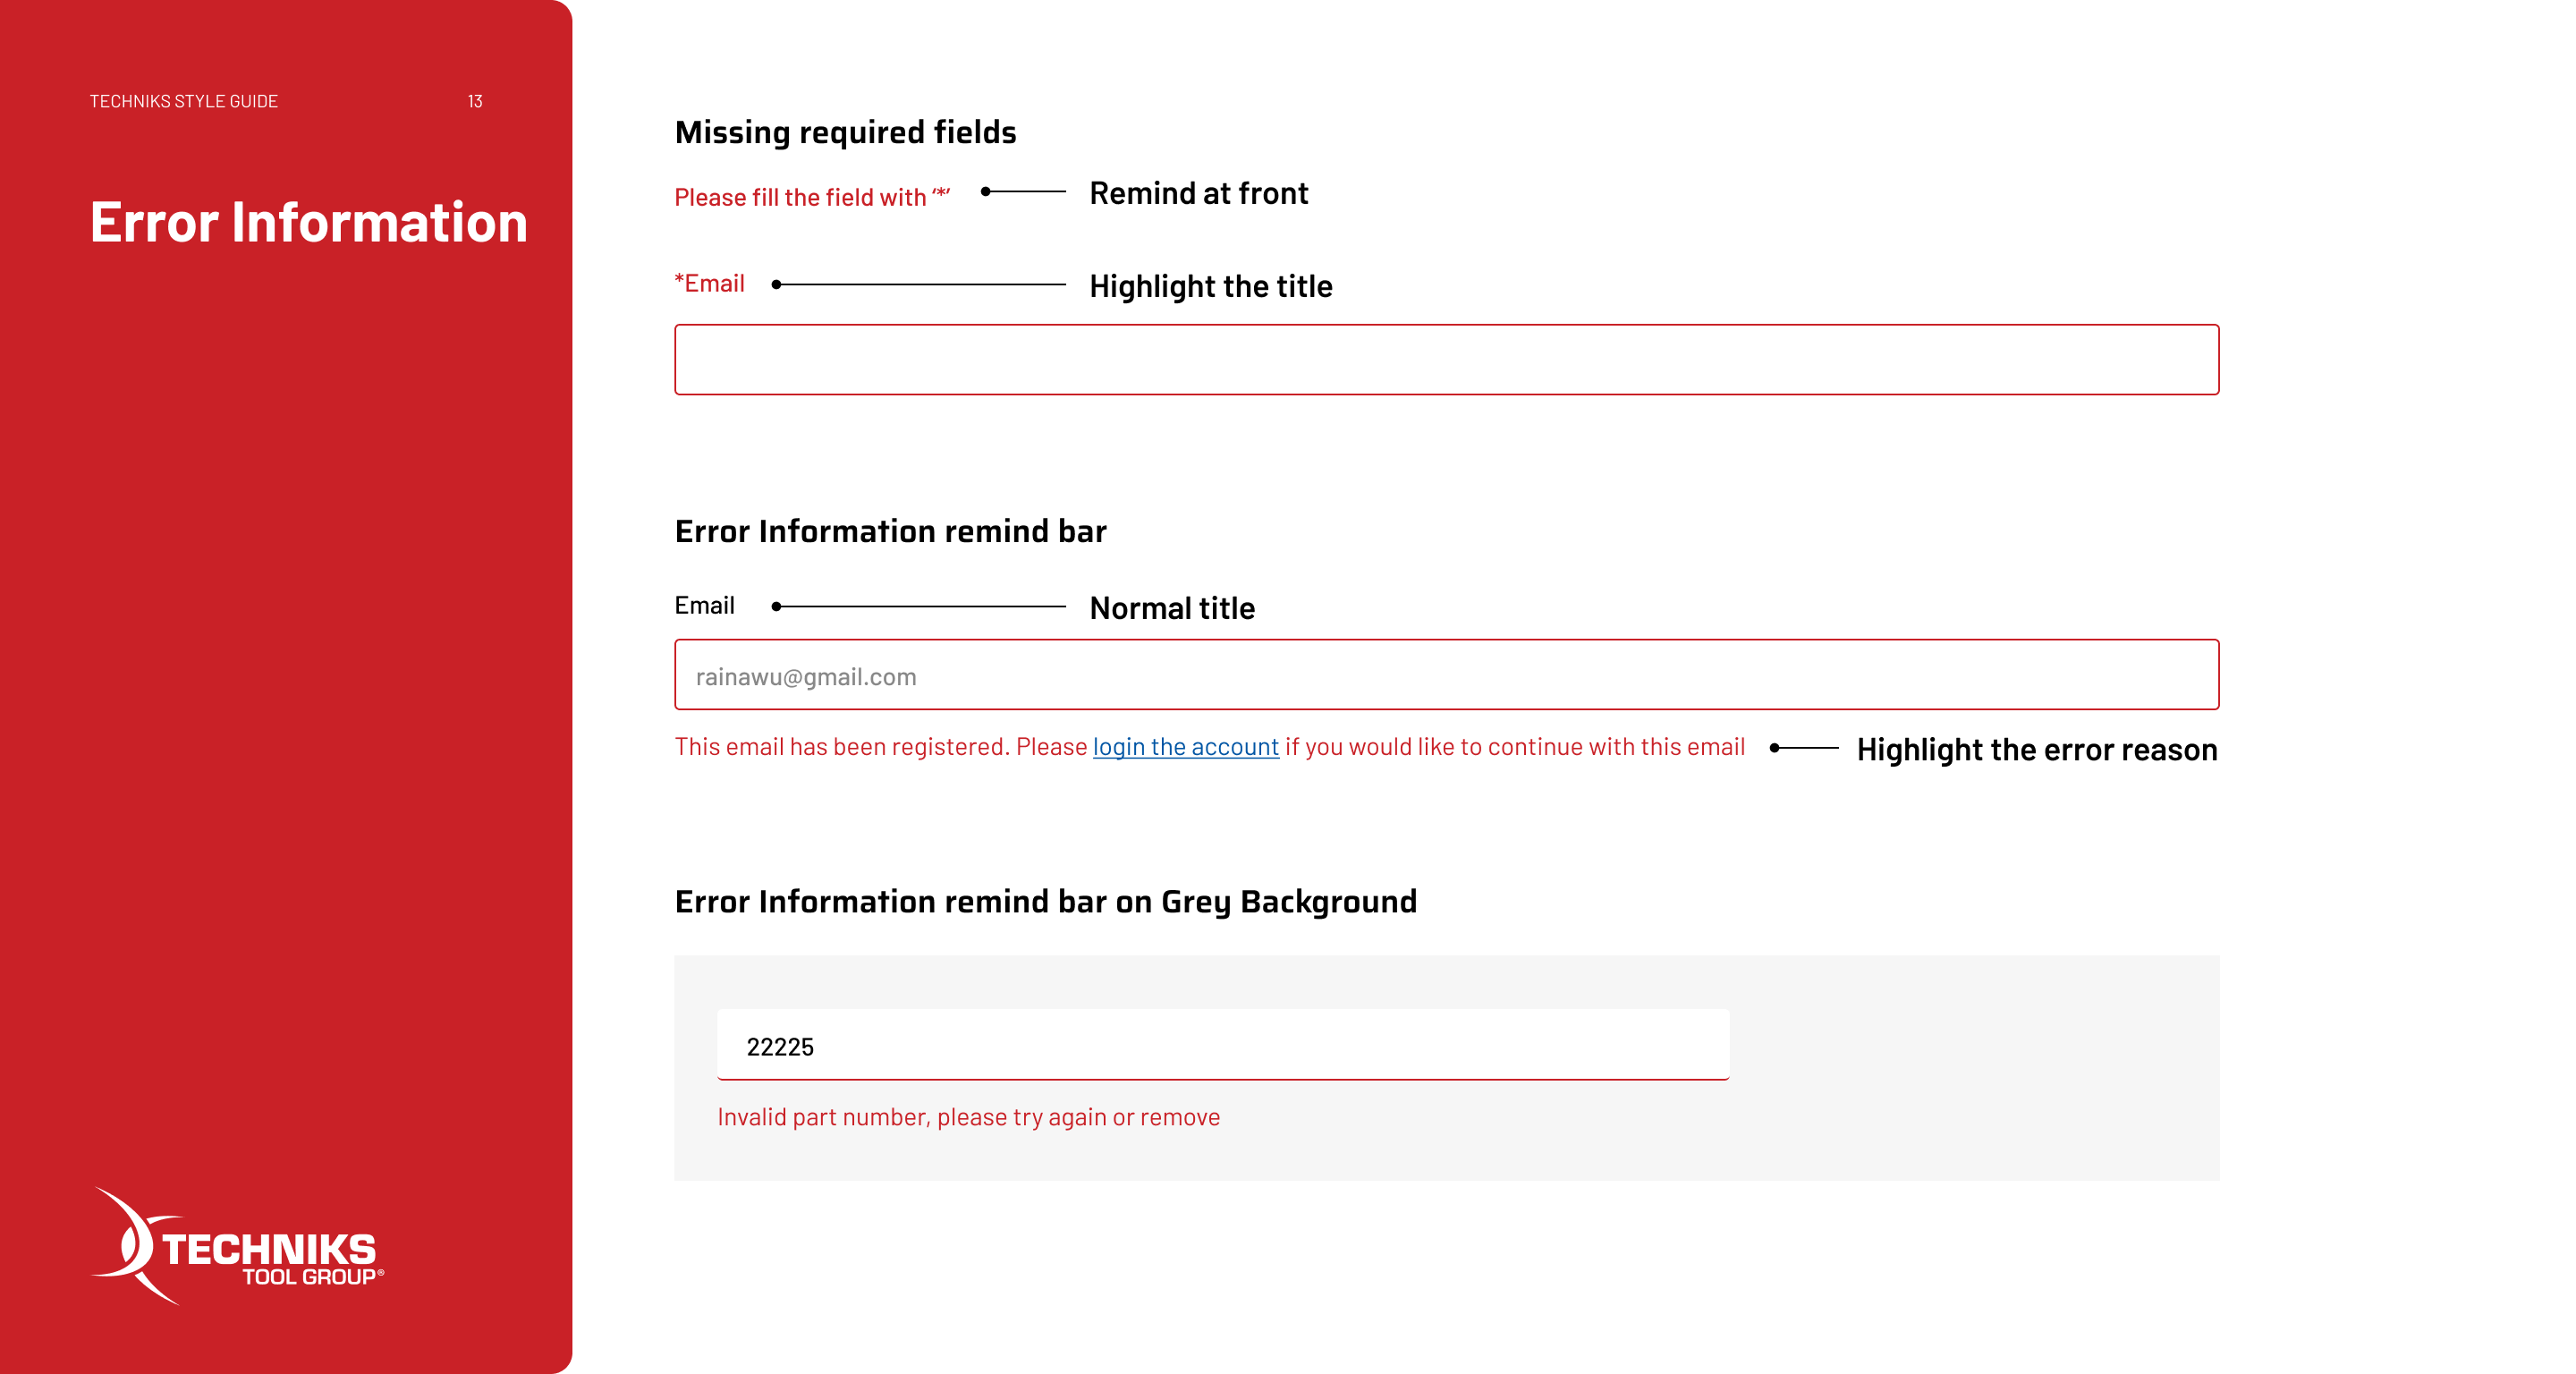Image resolution: width=2576 pixels, height=1374 pixels.
Task: Click the 'TECHNIKS STYLE GUIDE' header text
Action: click(x=184, y=101)
